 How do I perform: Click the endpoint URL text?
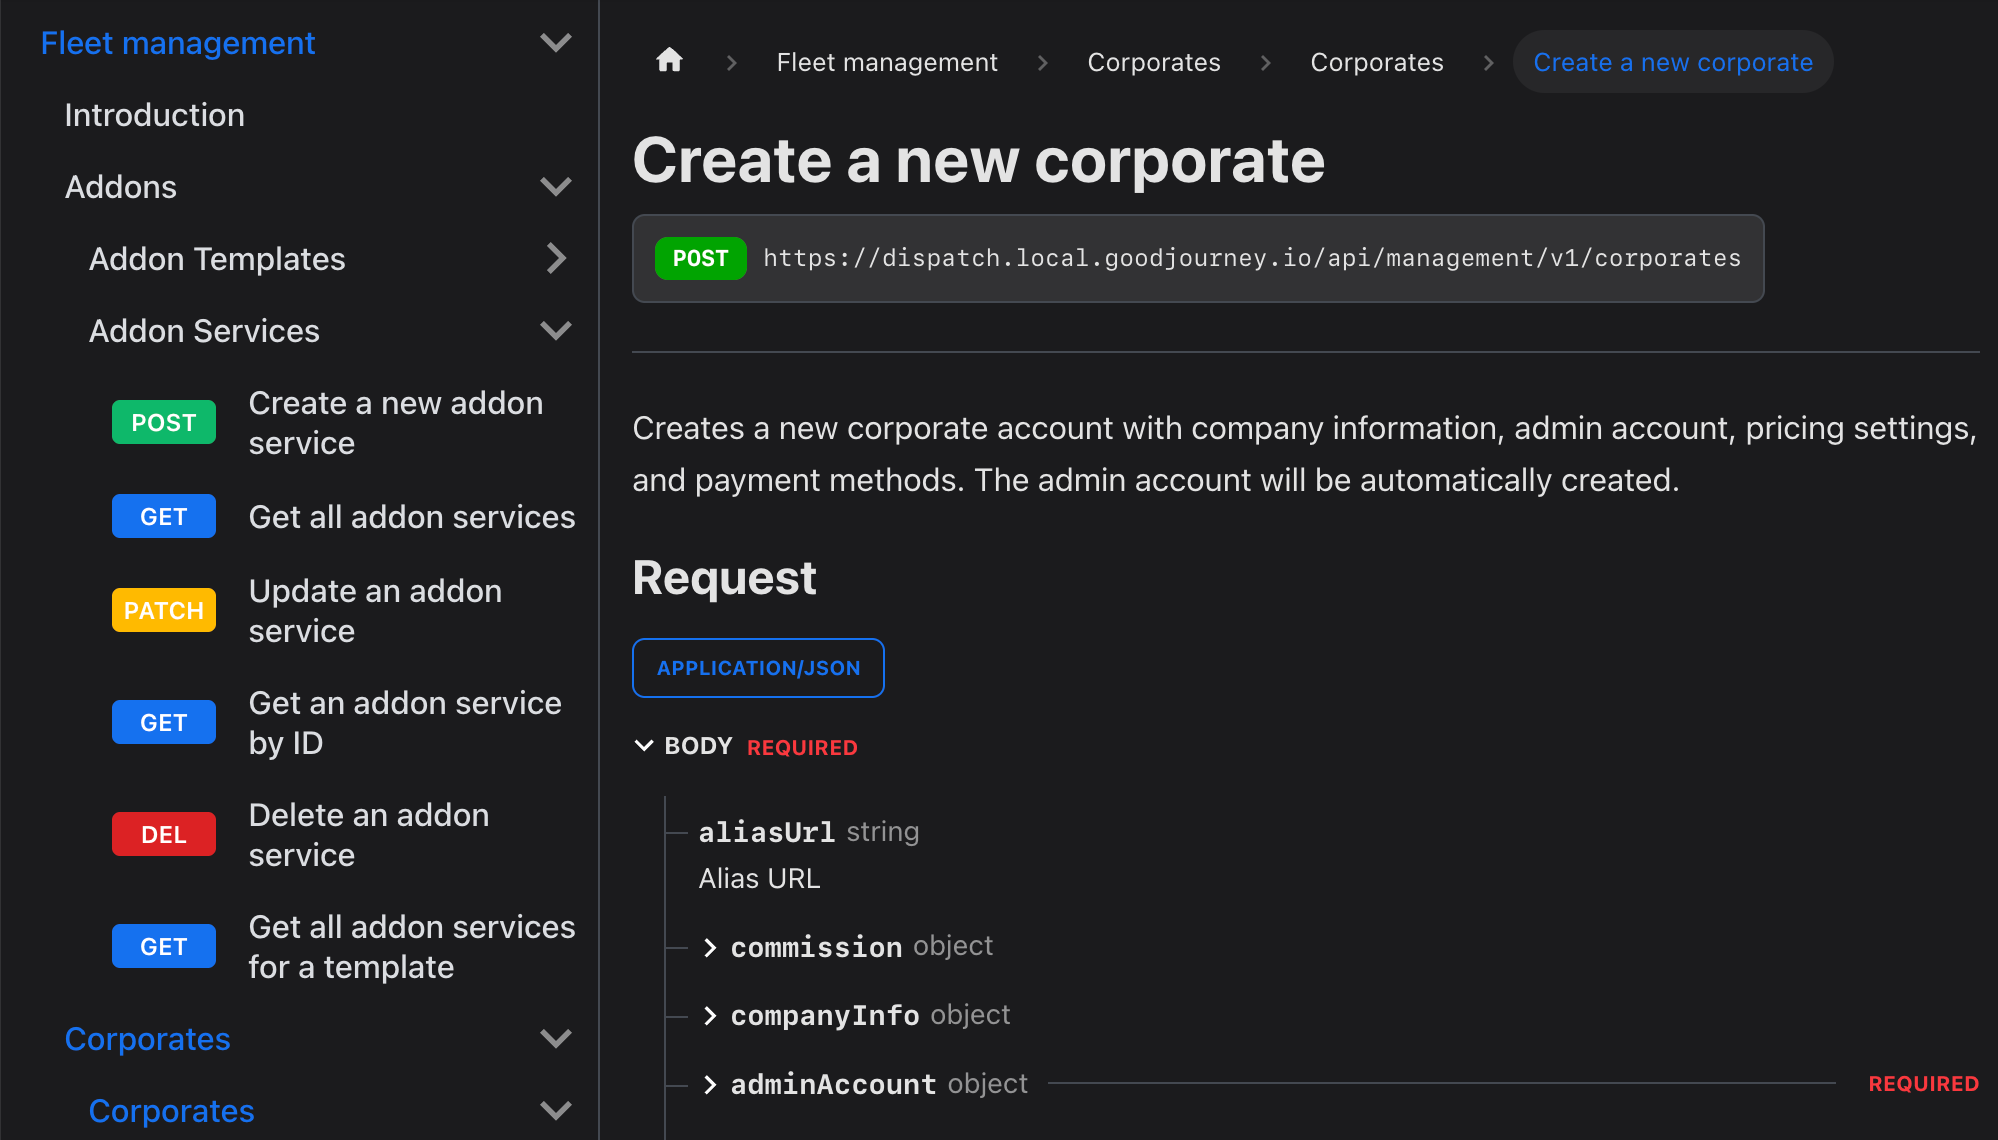click(x=1251, y=259)
